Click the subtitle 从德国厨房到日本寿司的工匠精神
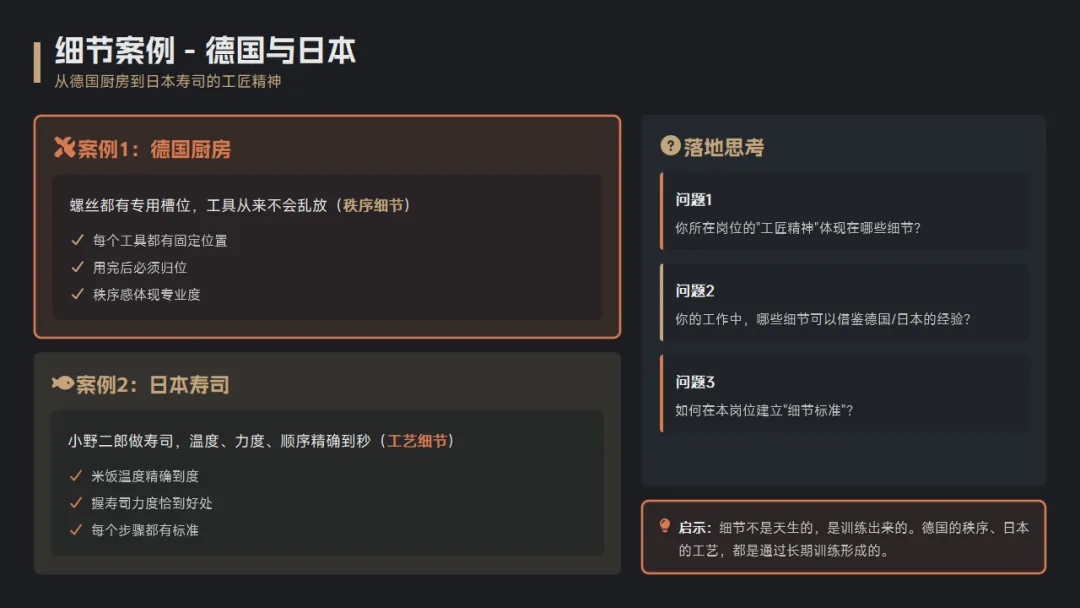This screenshot has width=1080, height=608. pos(168,81)
